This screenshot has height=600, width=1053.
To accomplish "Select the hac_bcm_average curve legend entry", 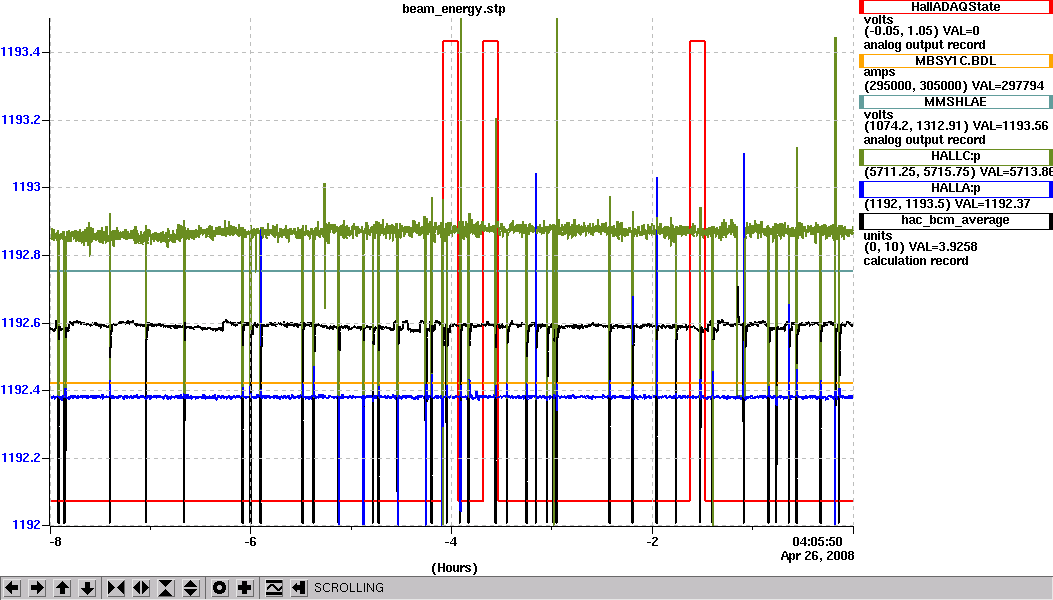I will click(x=956, y=220).
